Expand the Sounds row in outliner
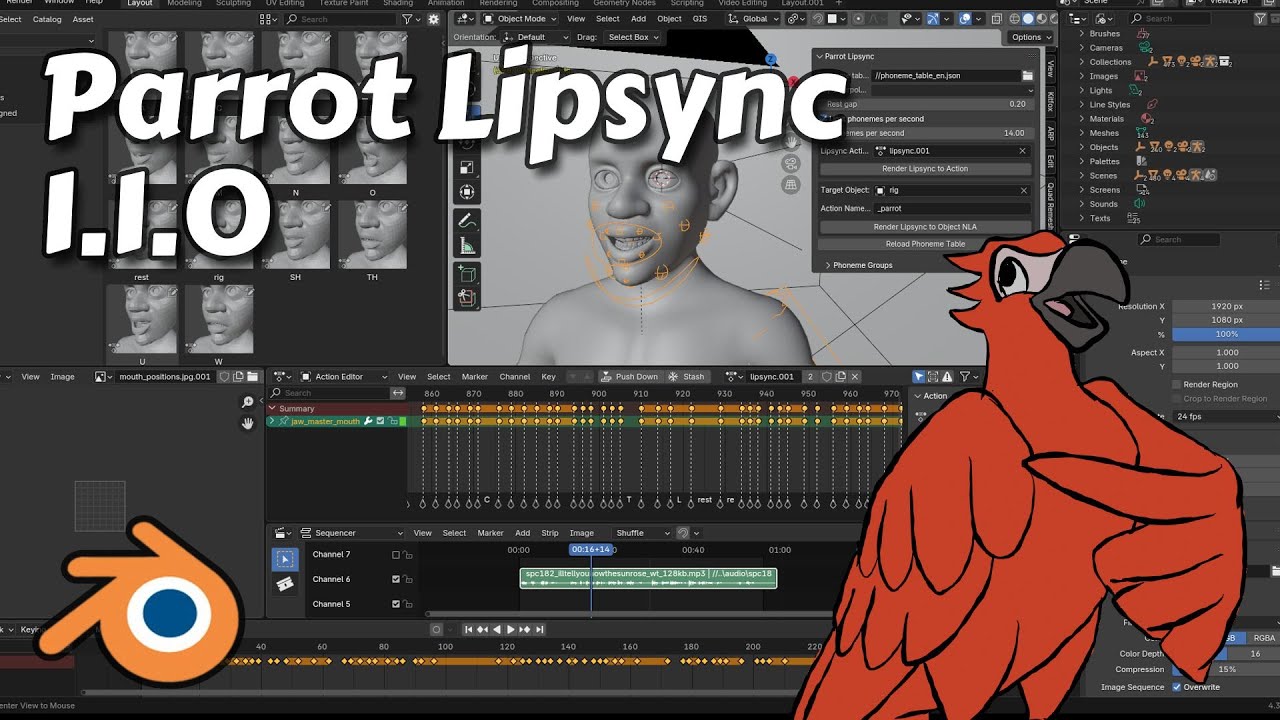 pyautogui.click(x=1083, y=204)
